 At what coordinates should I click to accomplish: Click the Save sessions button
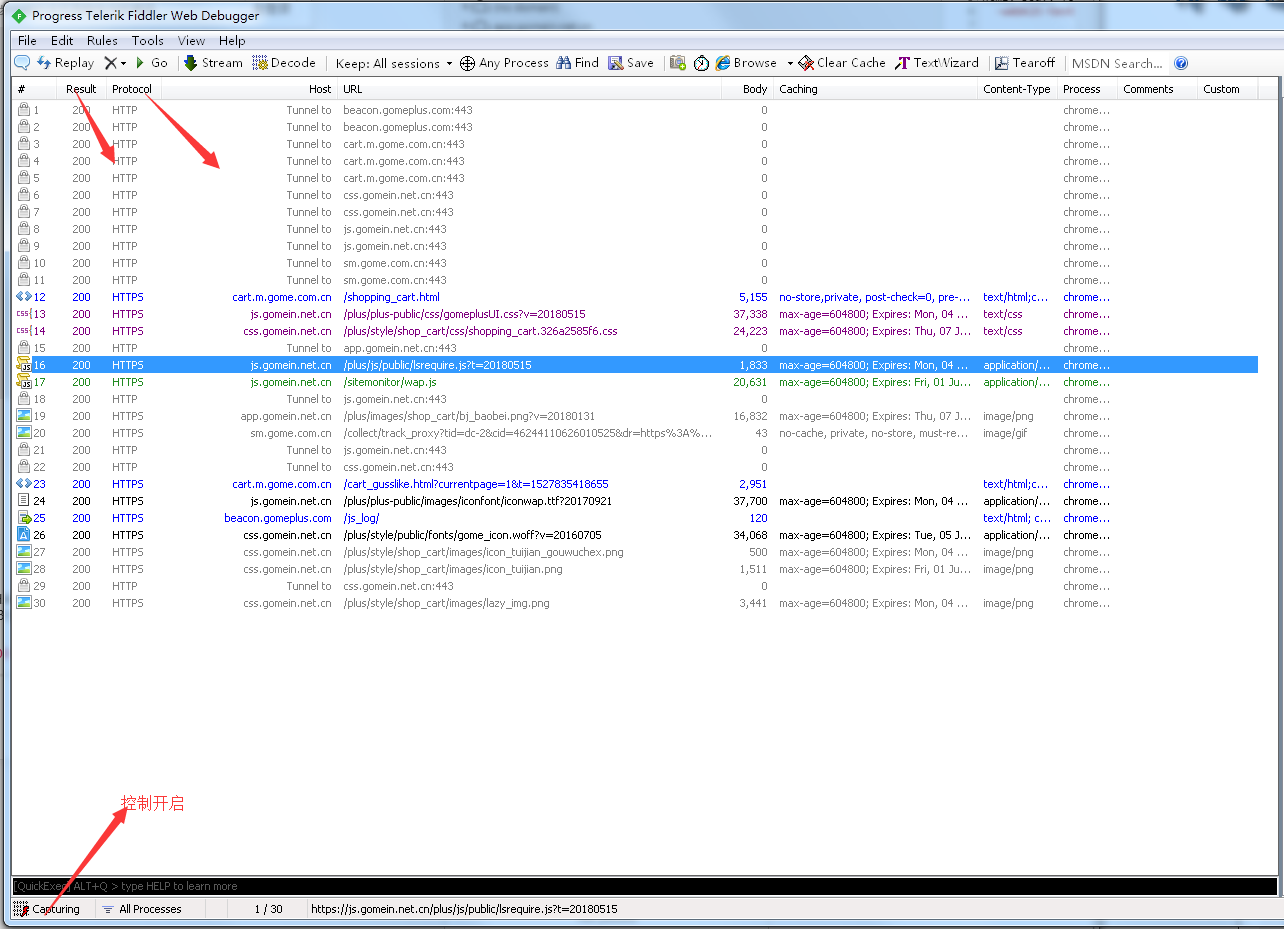[x=631, y=63]
